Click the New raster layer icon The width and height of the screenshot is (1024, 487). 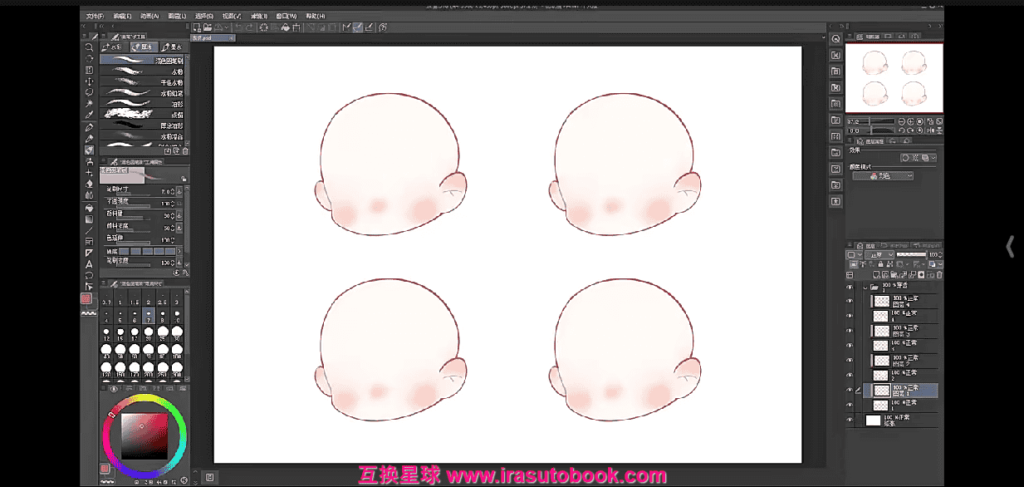click(877, 274)
